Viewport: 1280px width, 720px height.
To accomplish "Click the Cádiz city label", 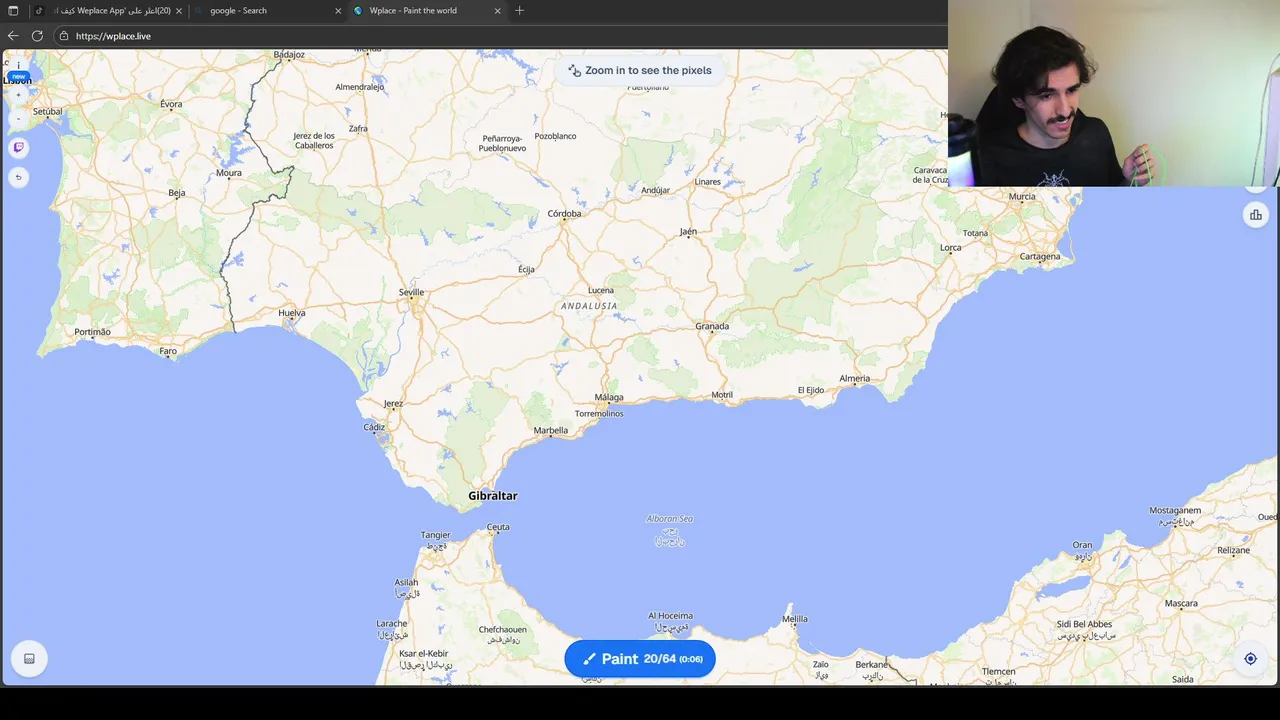I will tap(374, 427).
